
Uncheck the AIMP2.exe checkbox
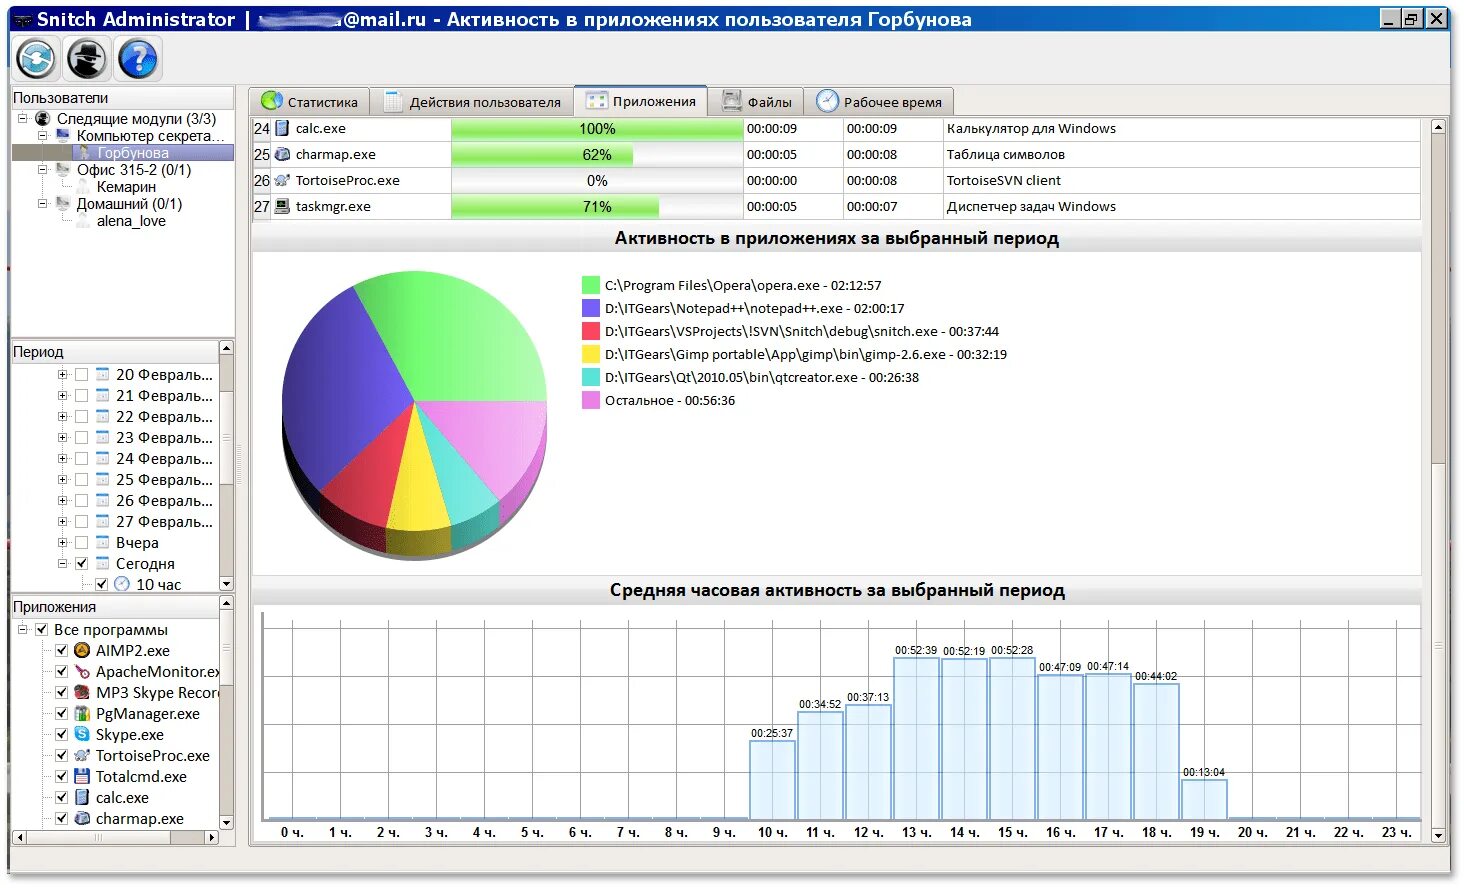(61, 650)
